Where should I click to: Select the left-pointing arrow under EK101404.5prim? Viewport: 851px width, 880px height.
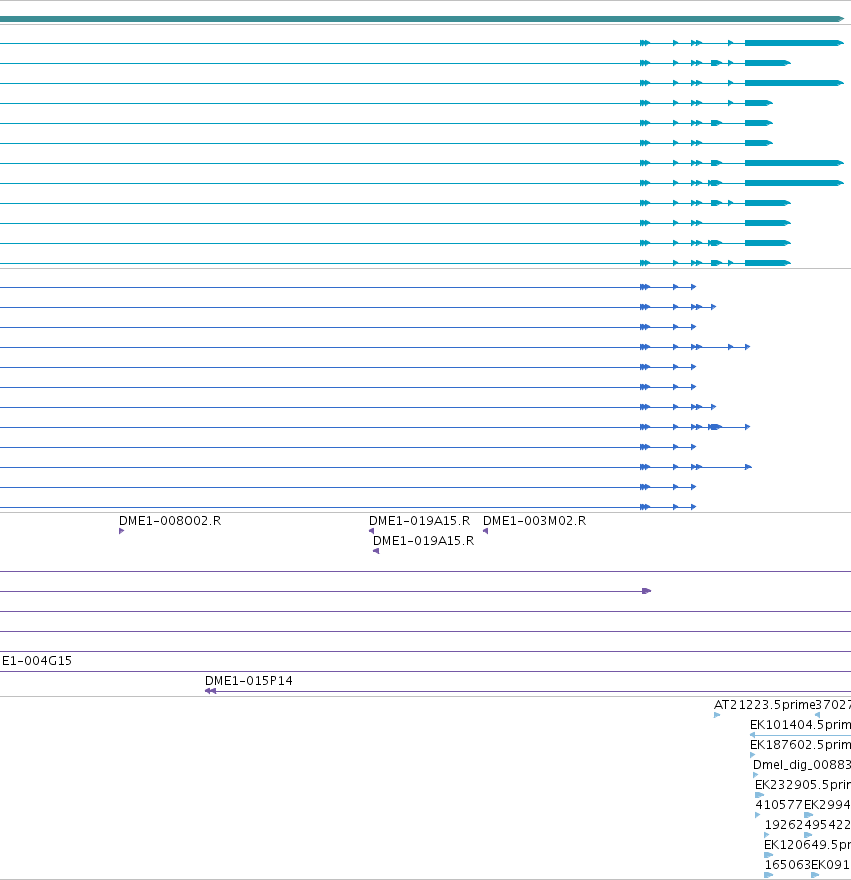[x=753, y=735]
